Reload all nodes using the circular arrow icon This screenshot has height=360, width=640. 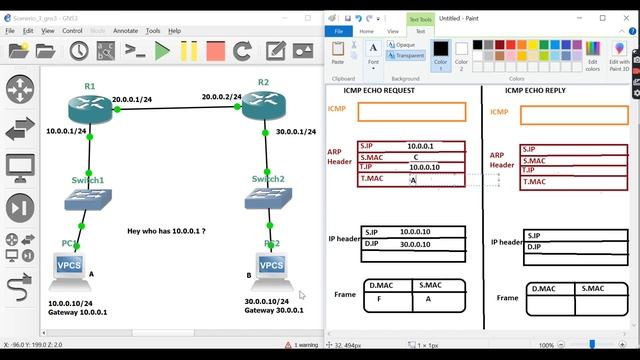point(242,51)
